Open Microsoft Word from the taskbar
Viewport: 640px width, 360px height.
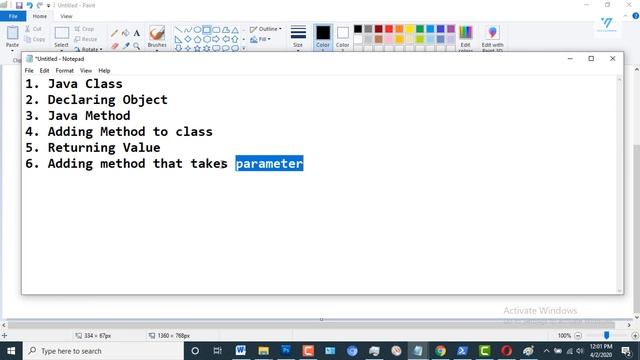(x=240, y=351)
